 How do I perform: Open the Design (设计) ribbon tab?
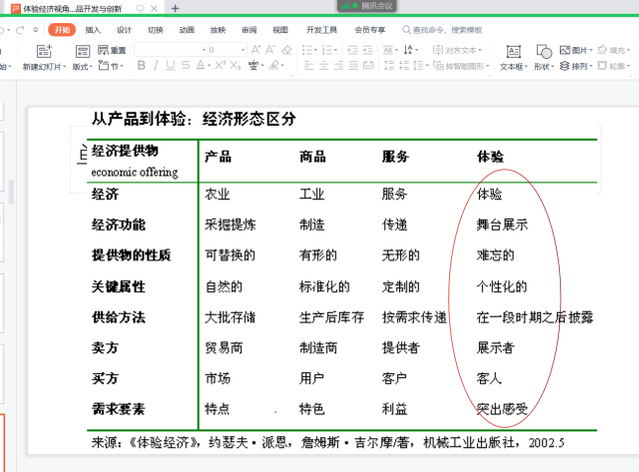124,30
